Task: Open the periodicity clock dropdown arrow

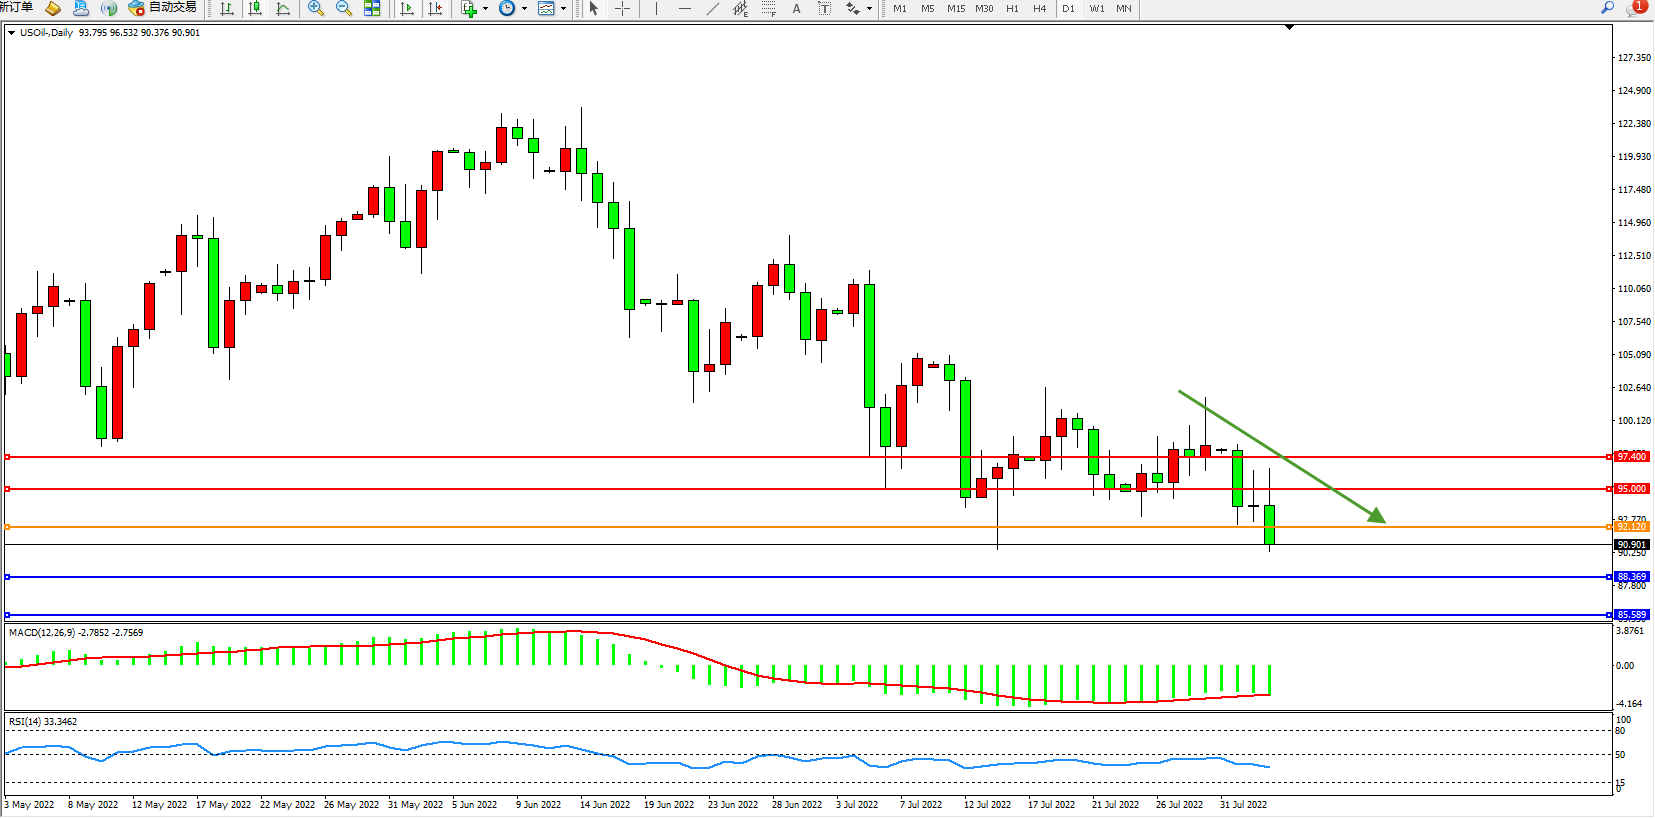Action: point(524,9)
